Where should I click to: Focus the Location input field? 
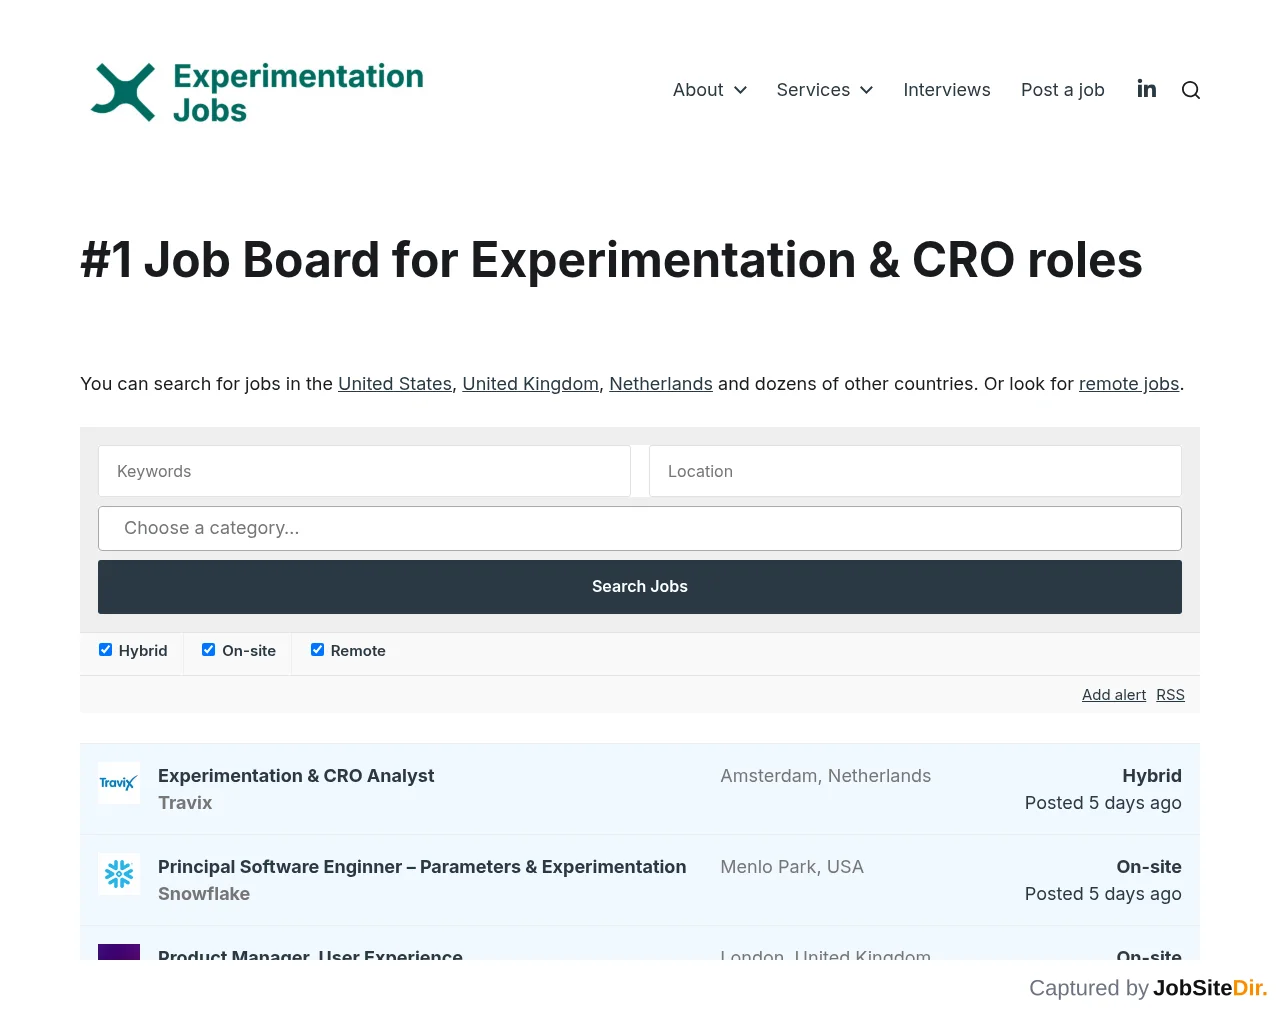pyautogui.click(x=915, y=471)
